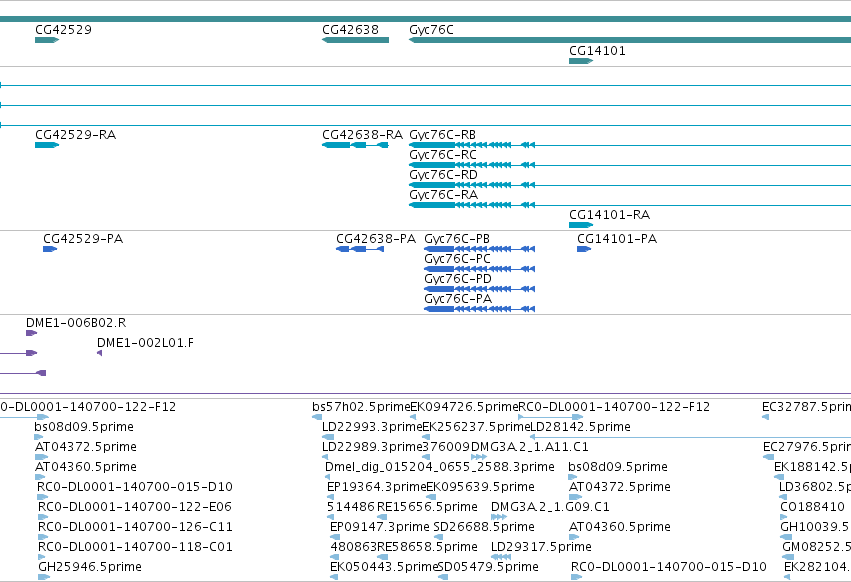This screenshot has width=851, height=582.
Task: Click the EC32787.5prim EST label
Action: coord(806,407)
